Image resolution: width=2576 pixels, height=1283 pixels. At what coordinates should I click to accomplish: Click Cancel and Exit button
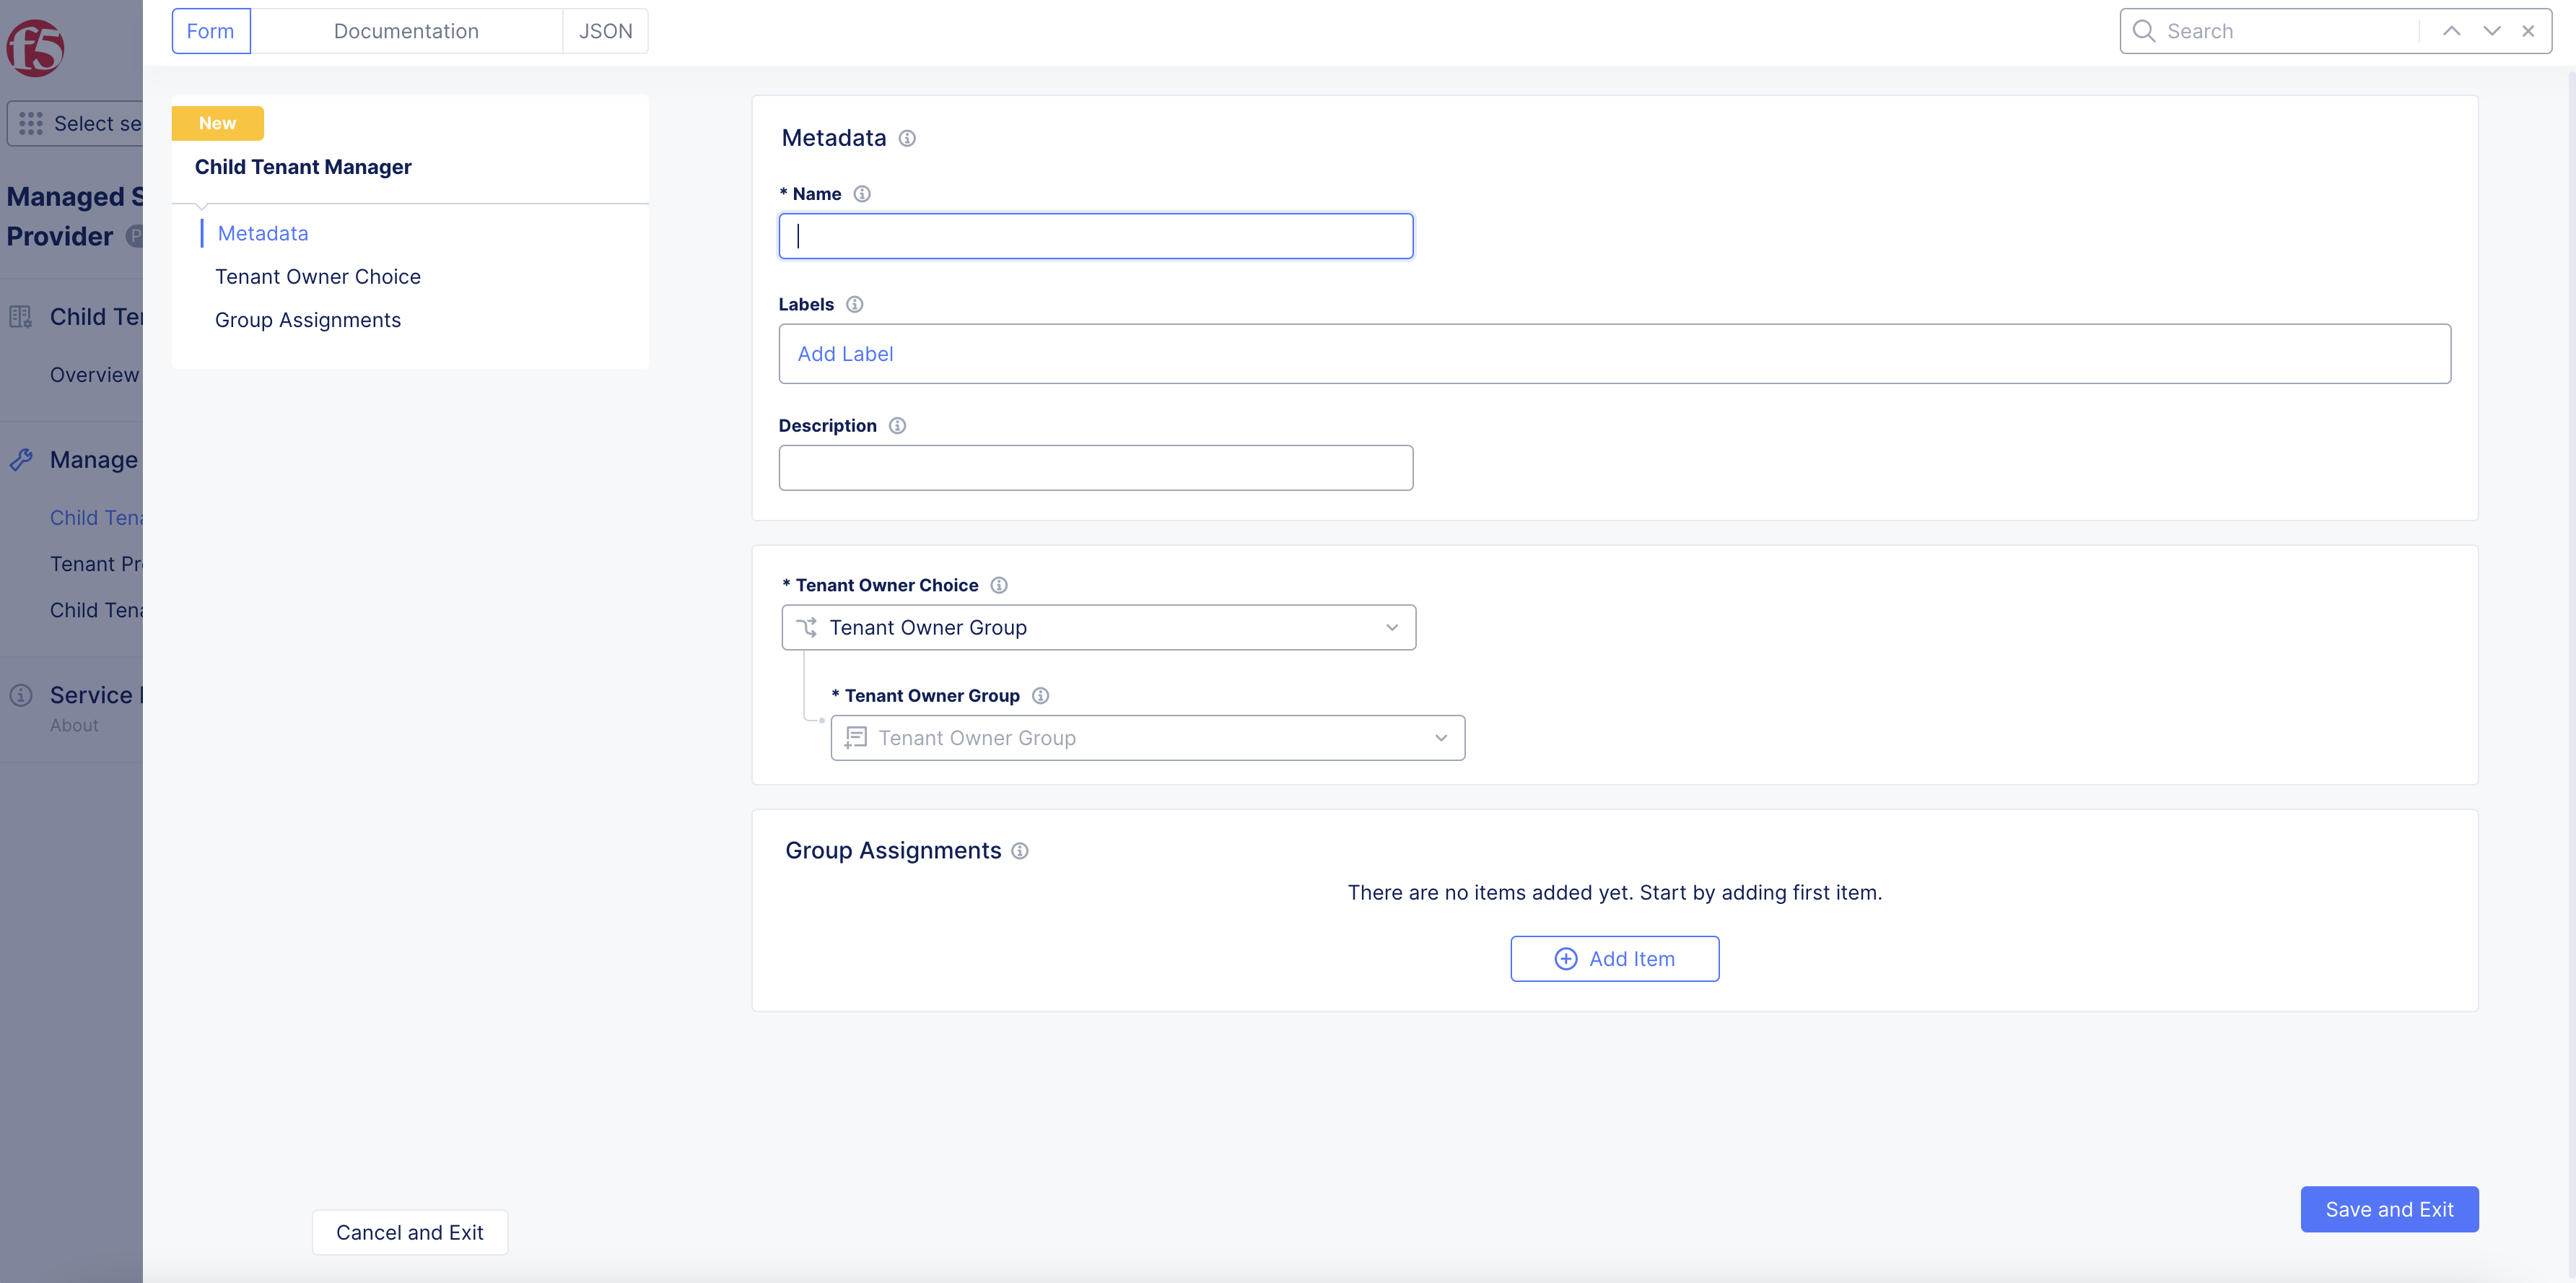(x=409, y=1232)
